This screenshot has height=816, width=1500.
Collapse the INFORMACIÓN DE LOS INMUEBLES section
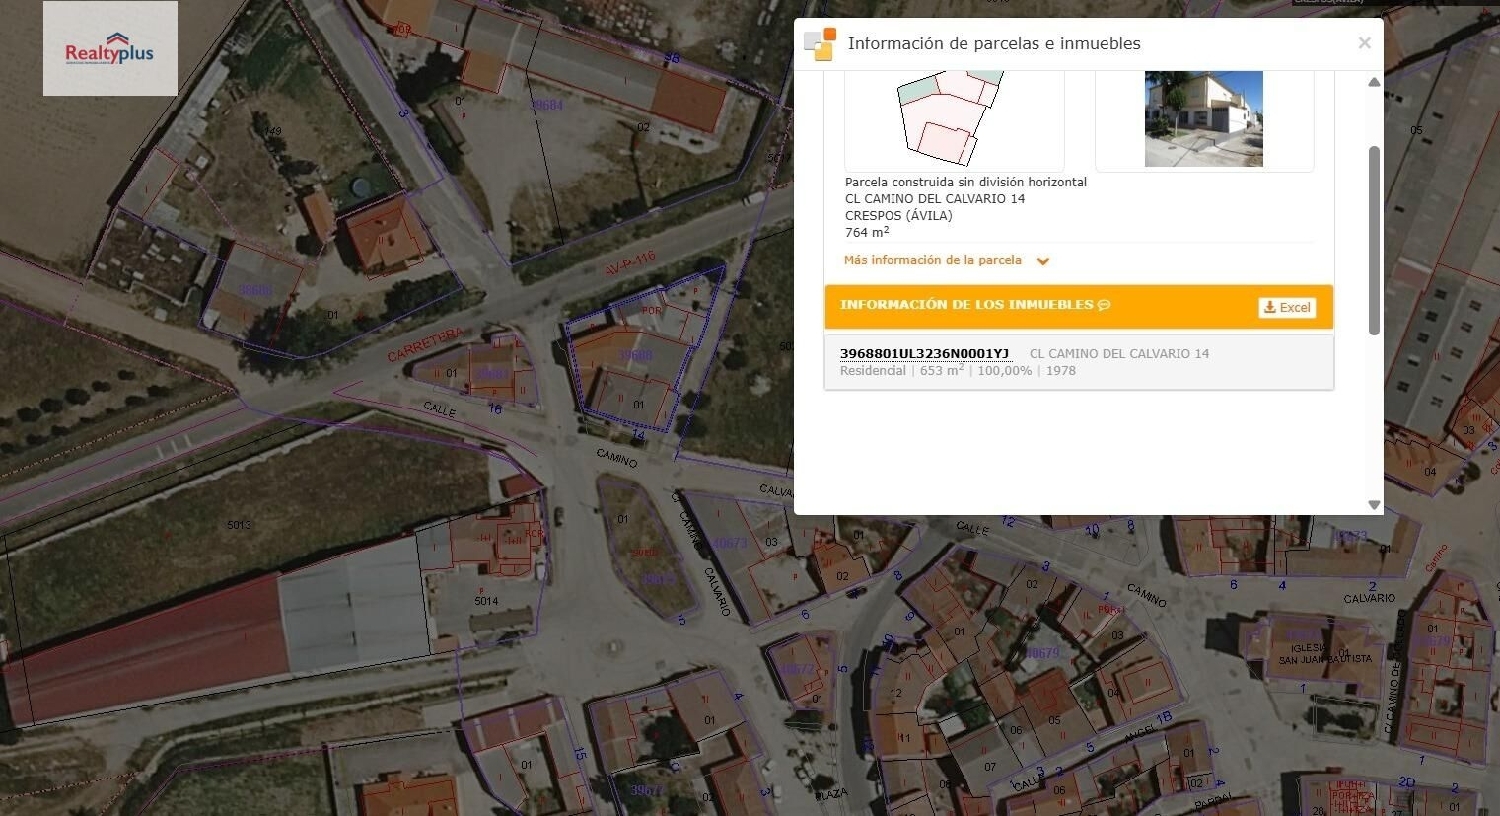967,304
